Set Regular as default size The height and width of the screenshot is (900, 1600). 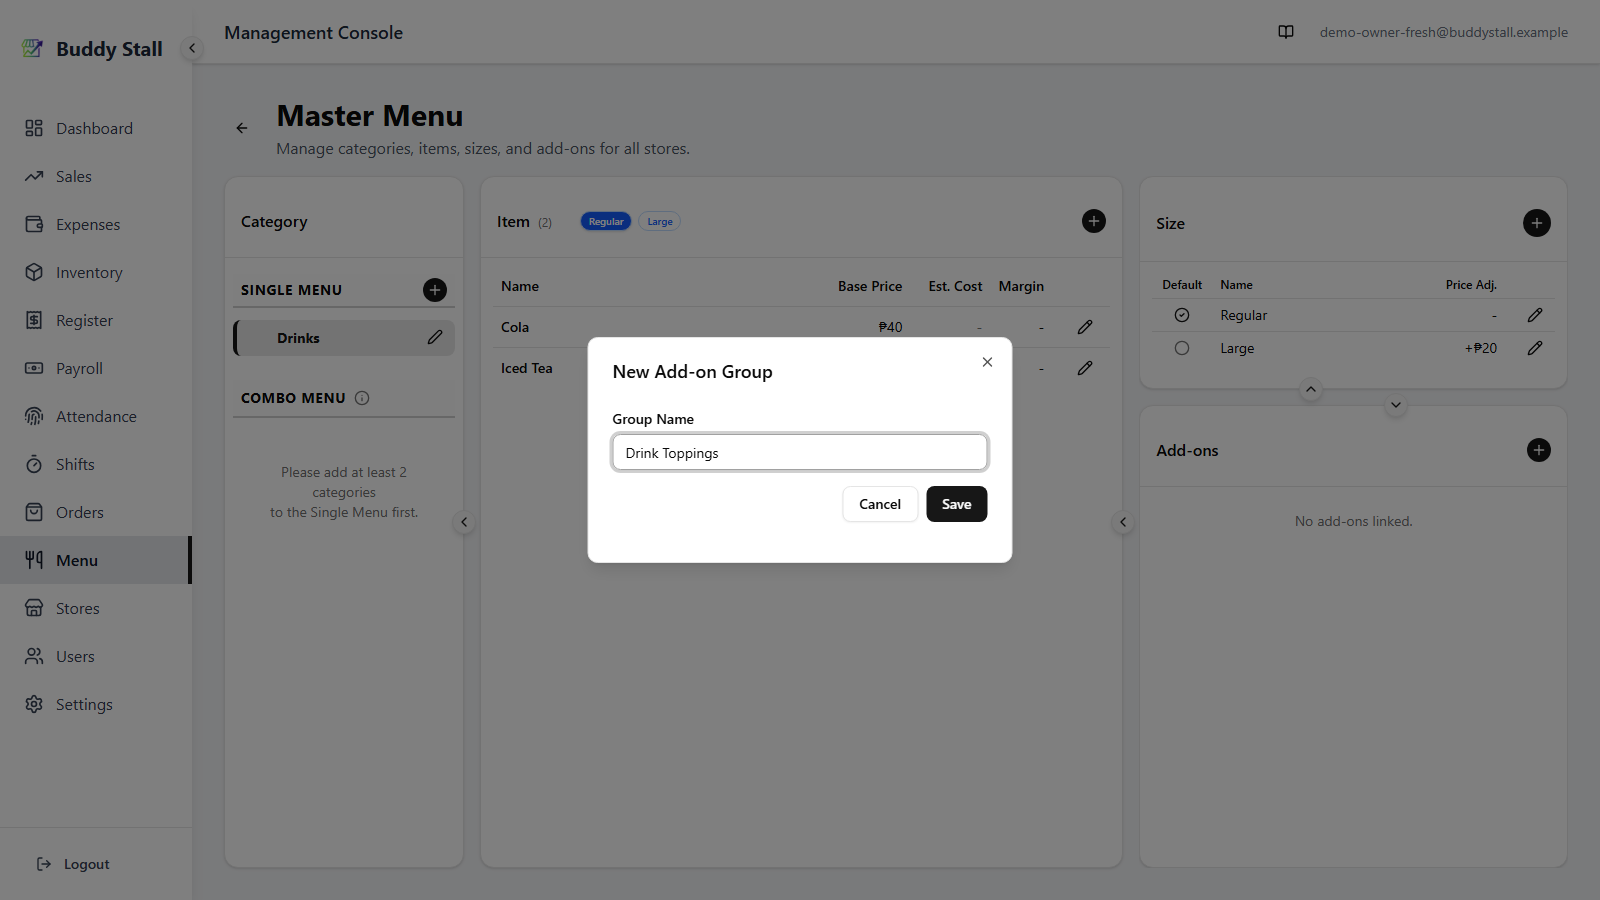pos(1182,315)
